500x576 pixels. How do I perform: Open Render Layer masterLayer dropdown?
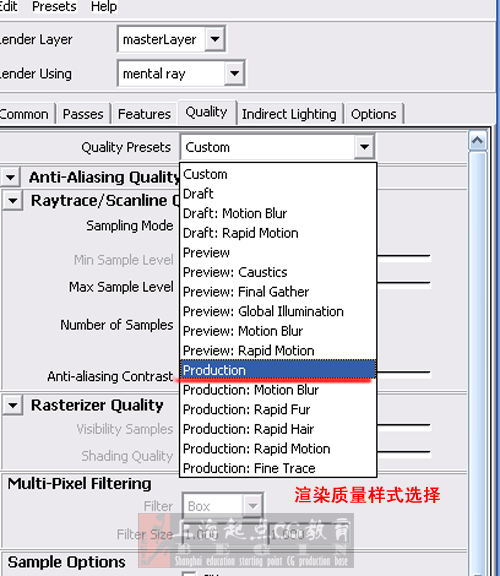(172, 39)
